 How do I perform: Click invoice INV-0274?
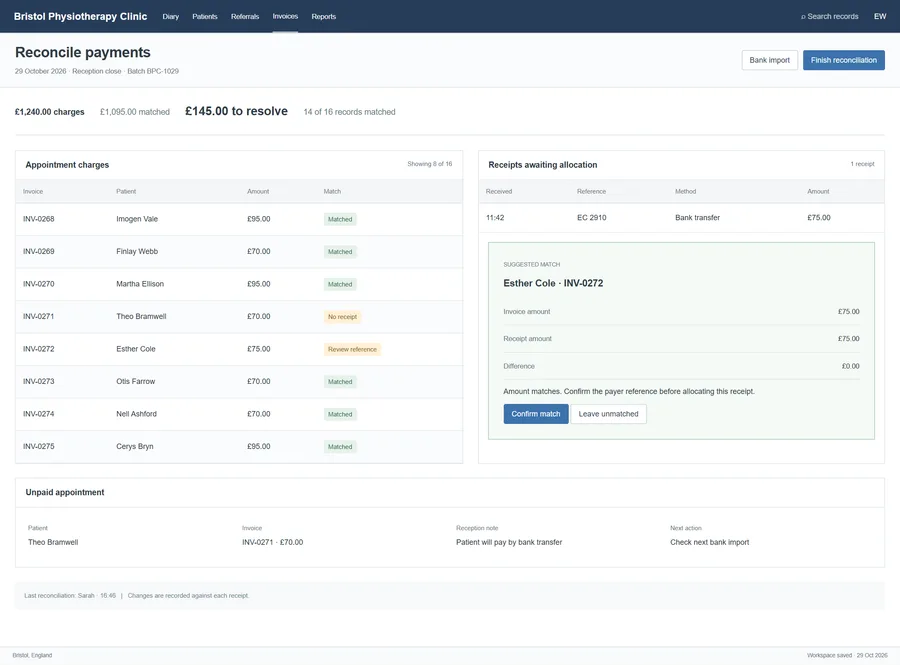38,414
